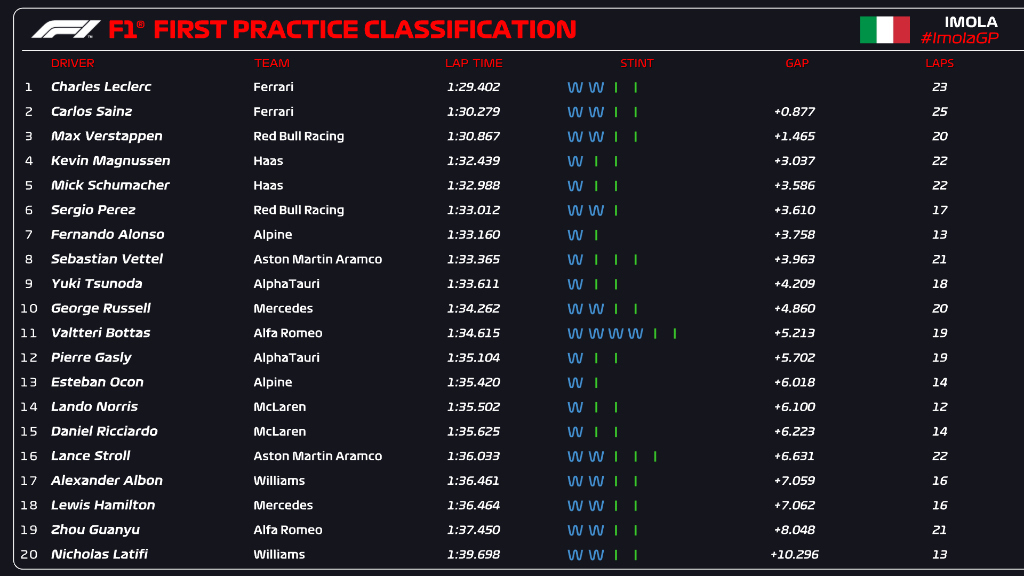Open the #ImolaGP hashtag
The width and height of the screenshot is (1024, 576).
958,38
